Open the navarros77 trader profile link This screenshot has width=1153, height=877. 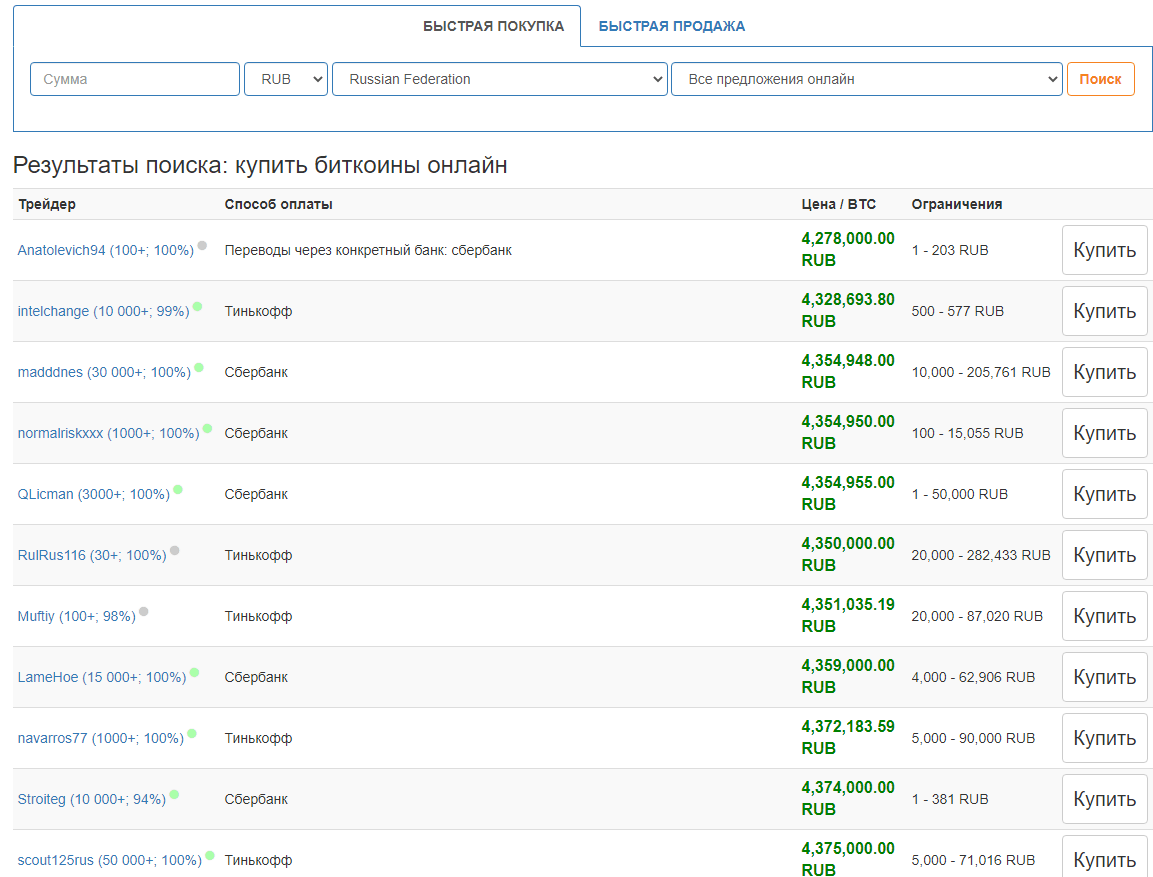[100, 738]
